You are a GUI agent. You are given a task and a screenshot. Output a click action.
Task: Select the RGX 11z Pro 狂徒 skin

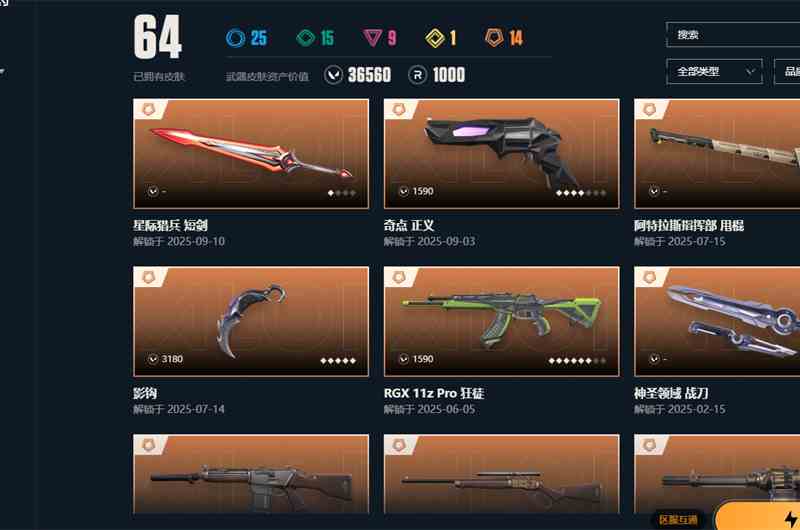(502, 321)
